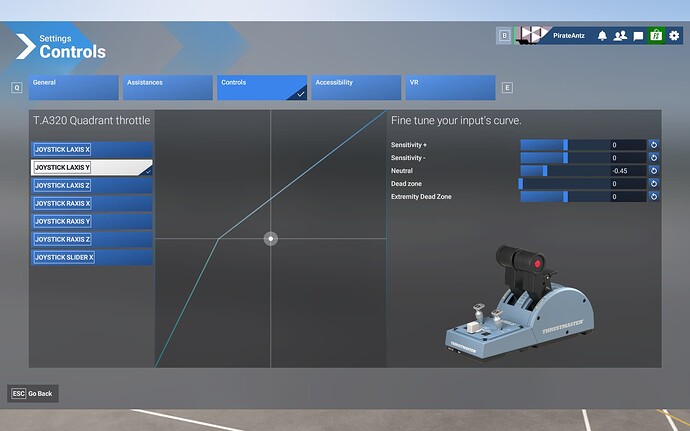Click PirateAntz profile avatar
The width and height of the screenshot is (690, 431).
532,35
